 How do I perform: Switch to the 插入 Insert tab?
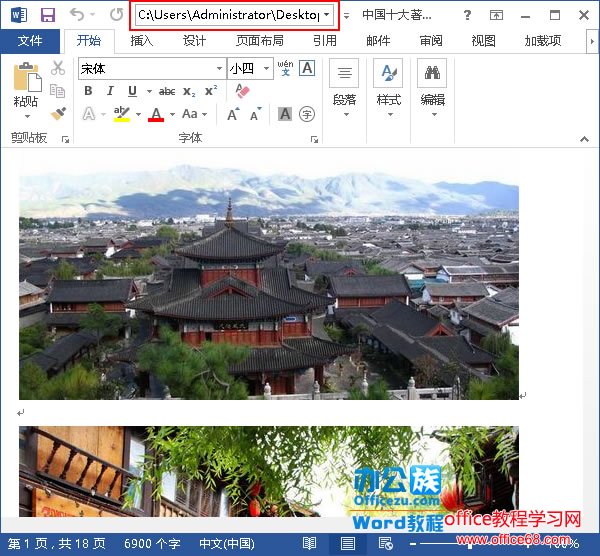(141, 41)
